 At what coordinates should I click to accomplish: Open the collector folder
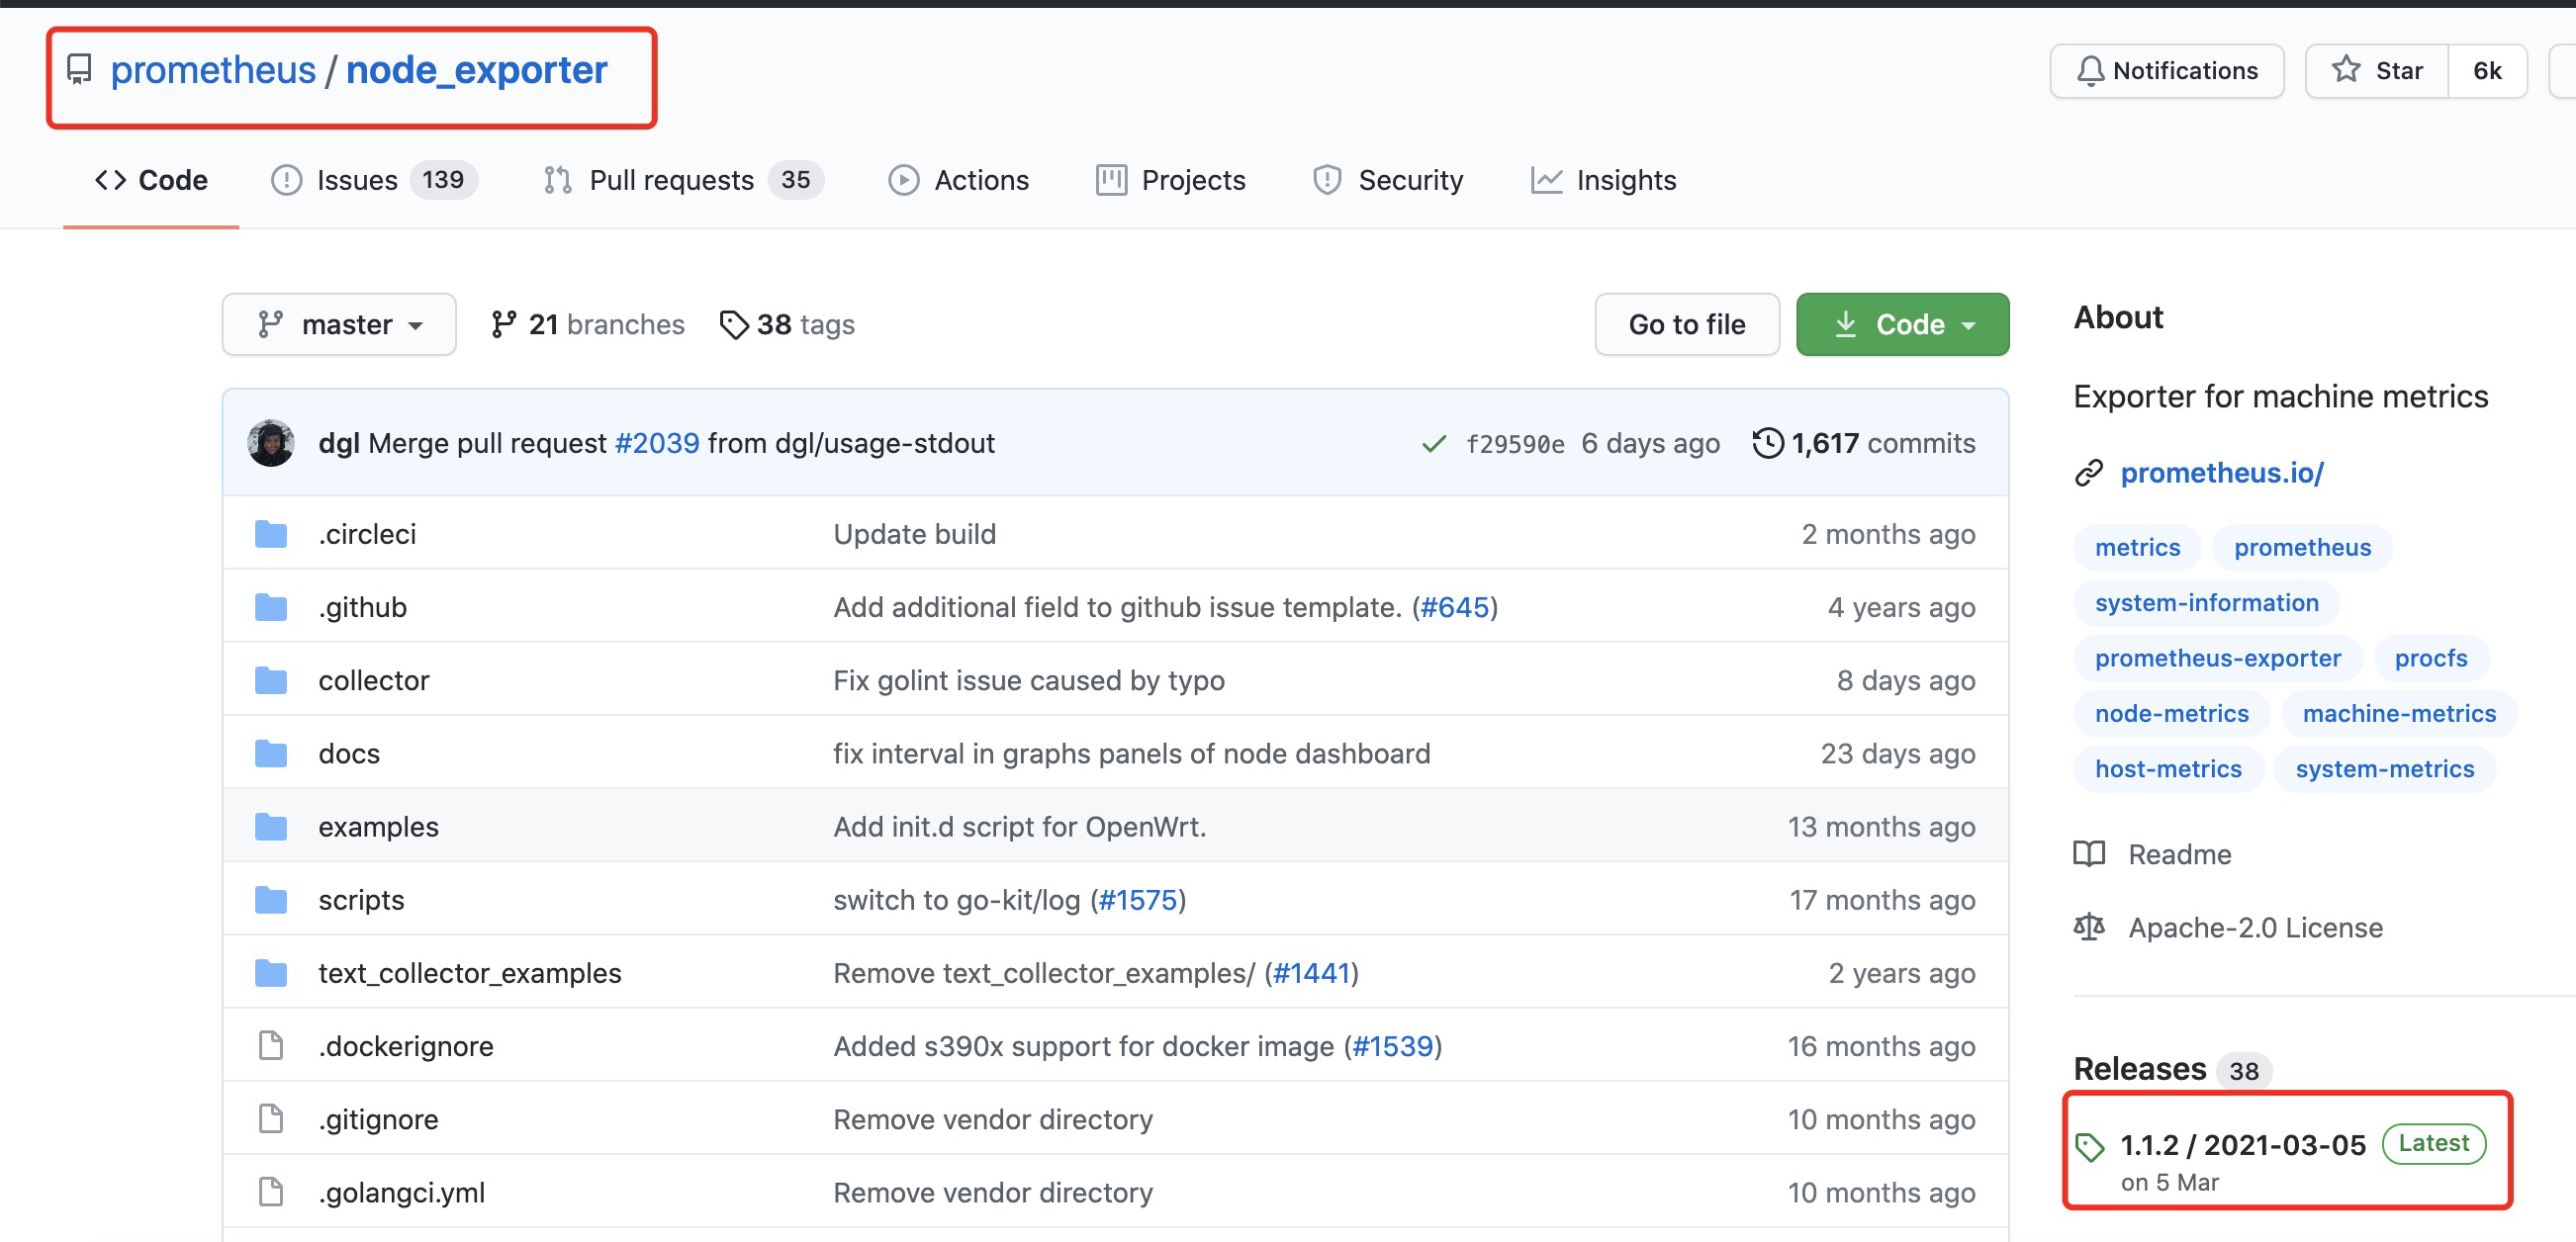click(x=374, y=680)
